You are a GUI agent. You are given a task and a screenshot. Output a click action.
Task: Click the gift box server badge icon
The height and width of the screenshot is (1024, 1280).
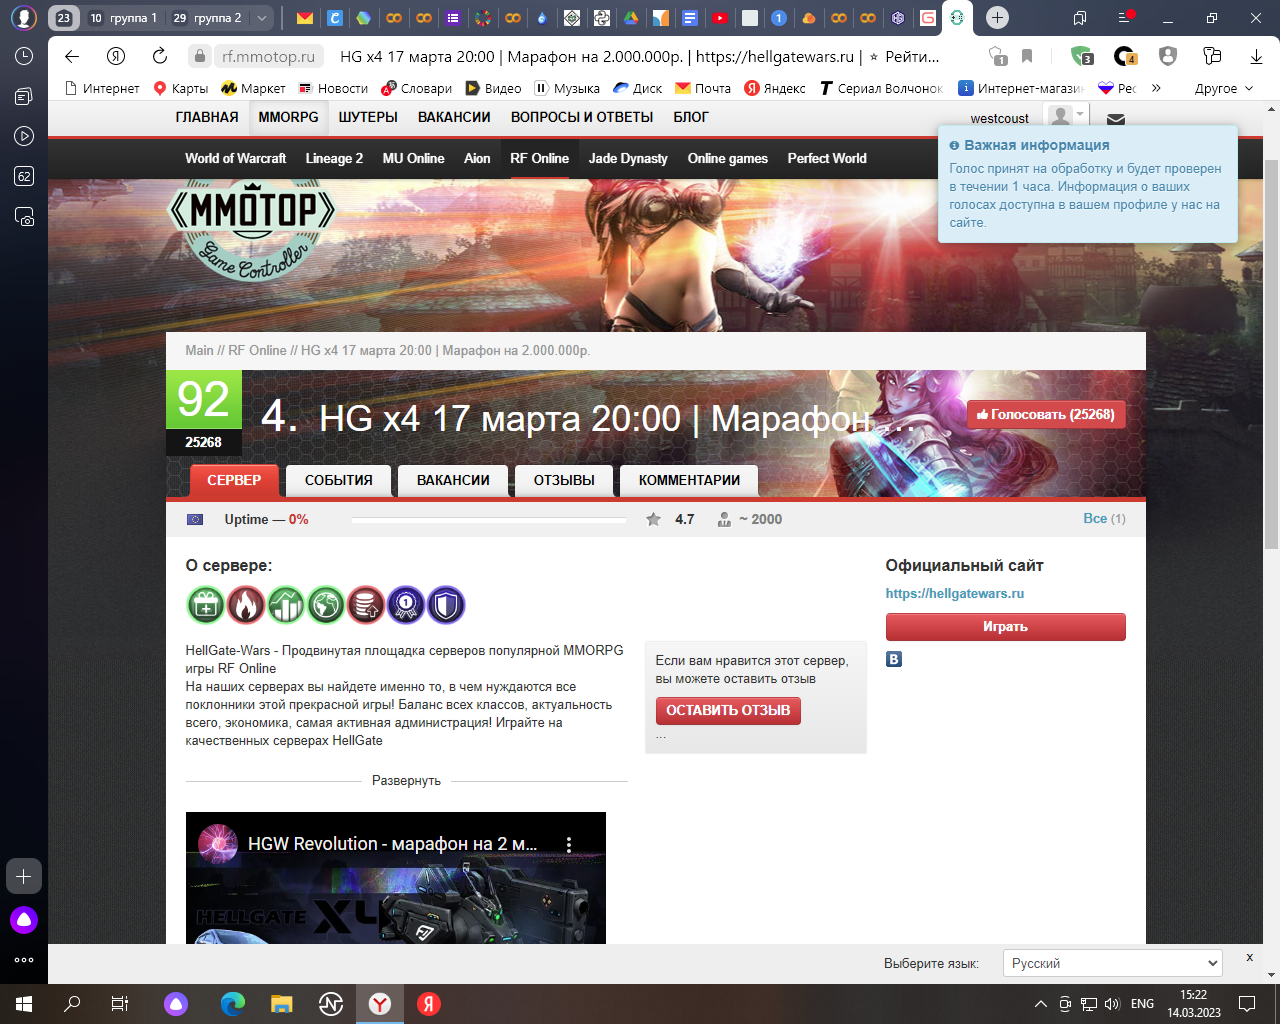click(x=206, y=605)
